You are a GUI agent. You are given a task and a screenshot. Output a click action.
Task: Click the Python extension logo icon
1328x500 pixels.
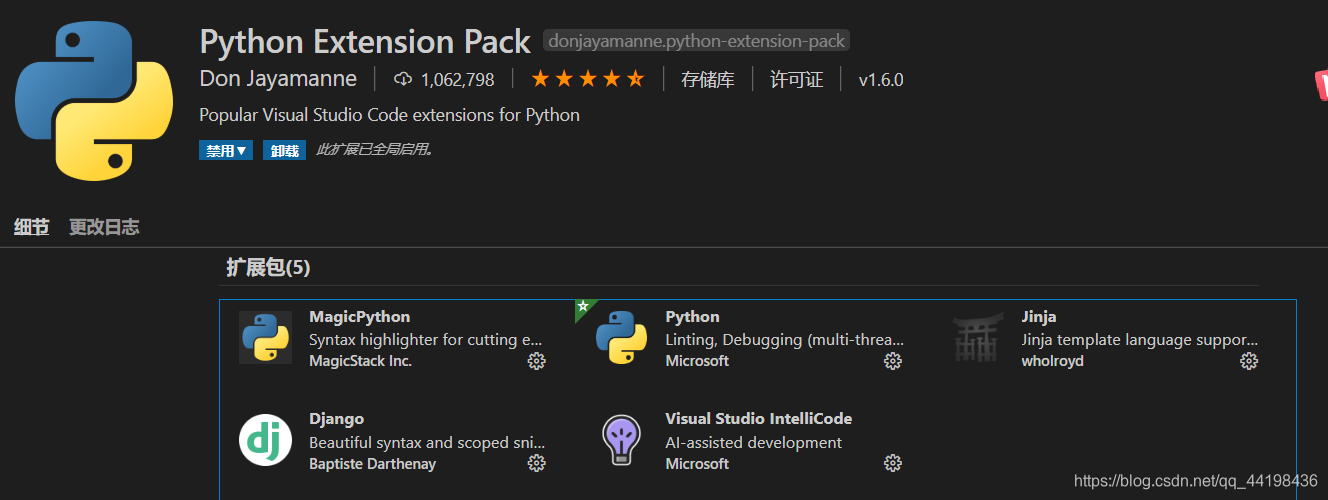[x=621, y=337]
